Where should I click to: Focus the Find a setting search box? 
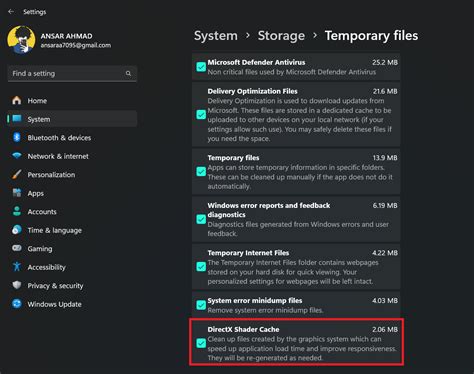point(72,73)
